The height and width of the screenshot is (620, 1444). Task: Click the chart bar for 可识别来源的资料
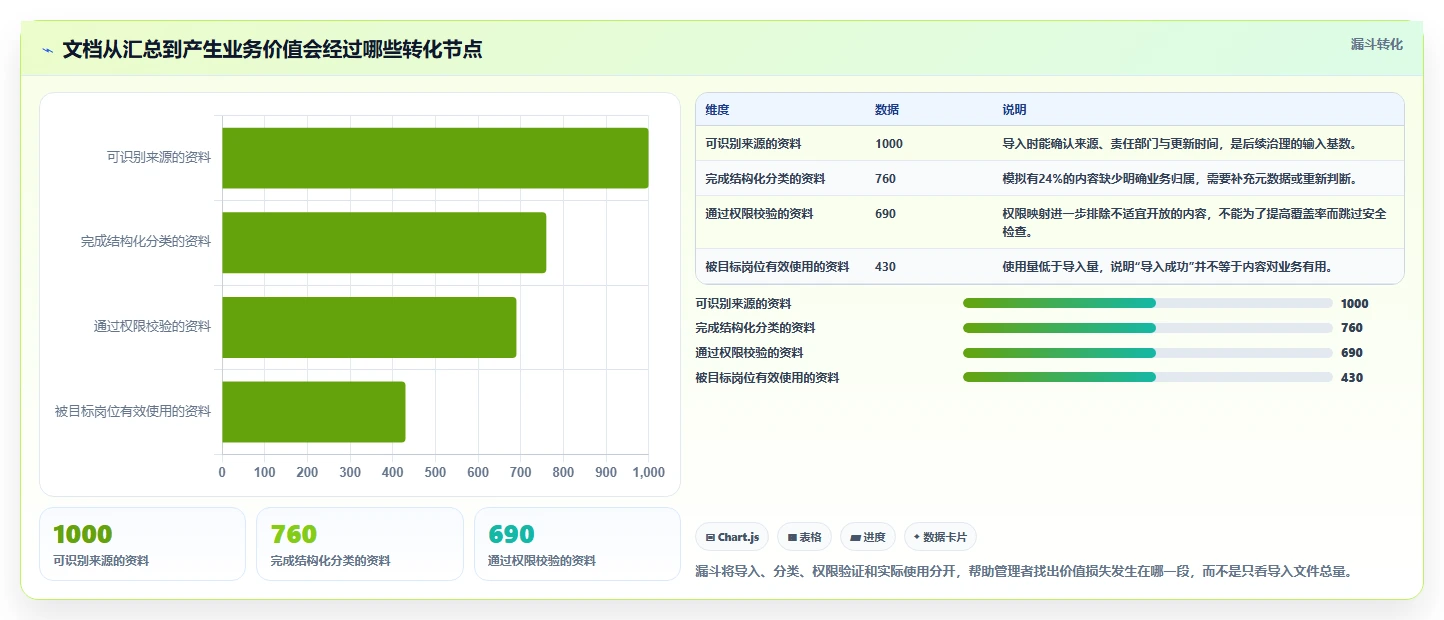(435, 158)
